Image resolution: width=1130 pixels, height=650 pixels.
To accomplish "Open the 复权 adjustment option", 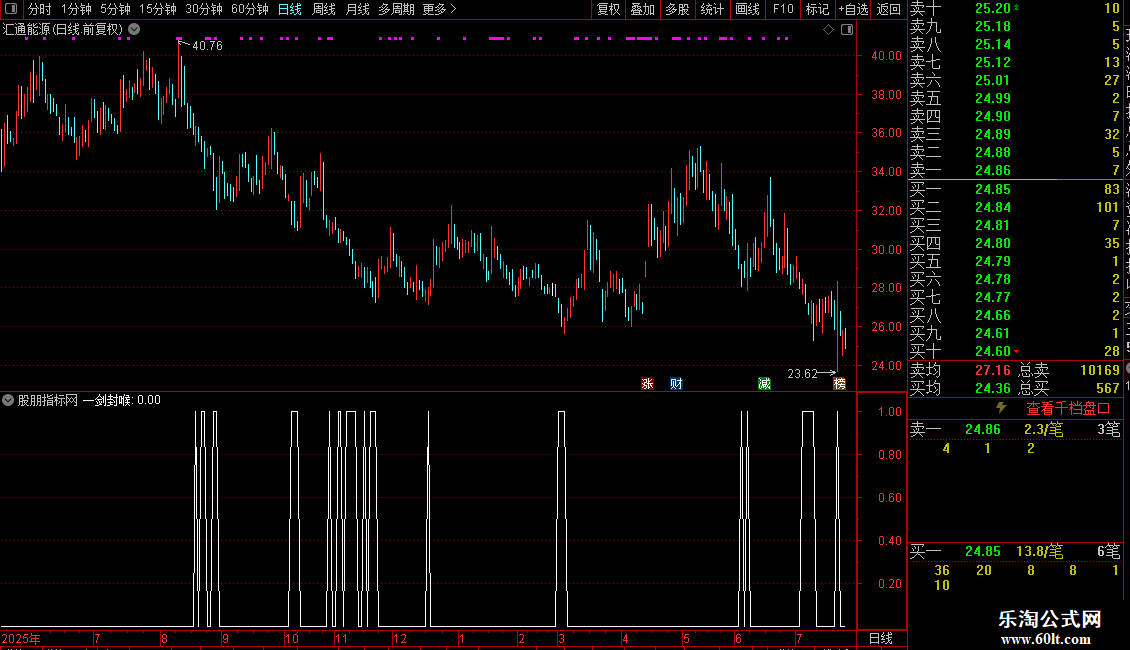I will tap(608, 9).
